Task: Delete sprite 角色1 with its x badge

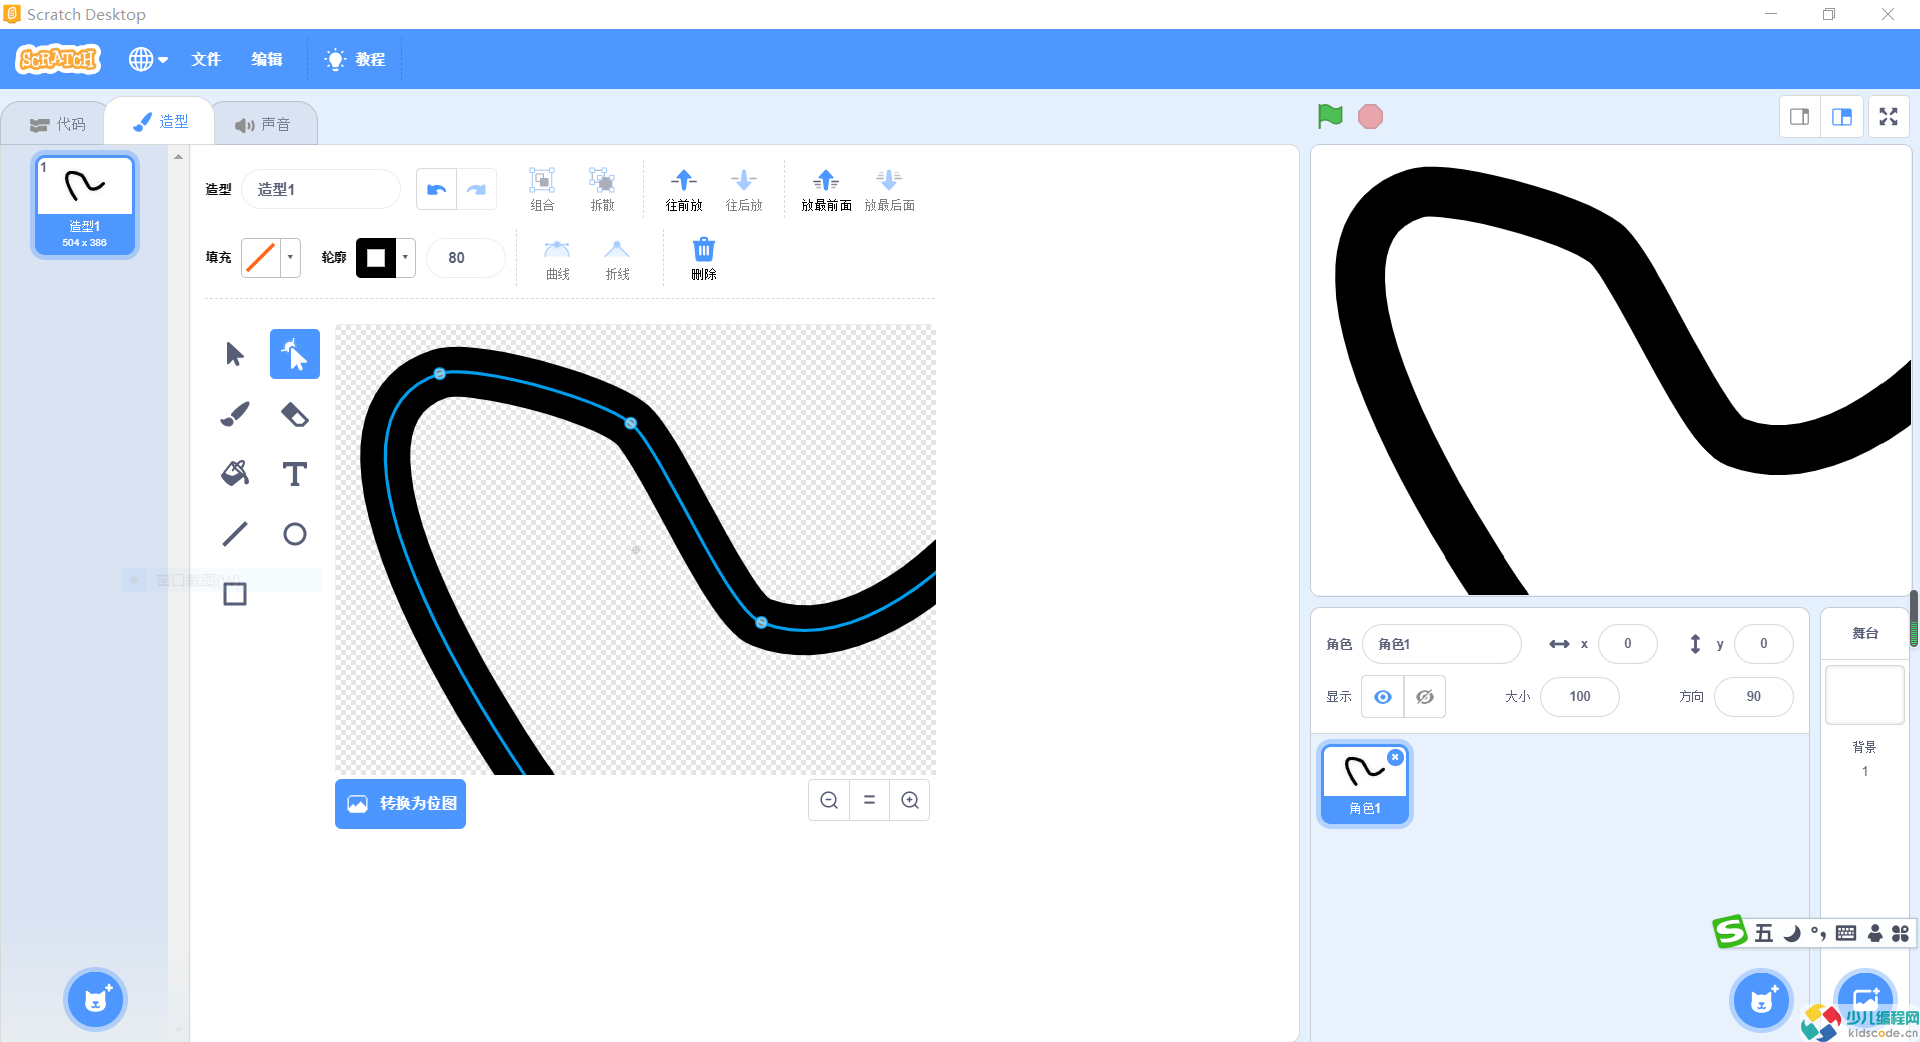Action: [1395, 757]
